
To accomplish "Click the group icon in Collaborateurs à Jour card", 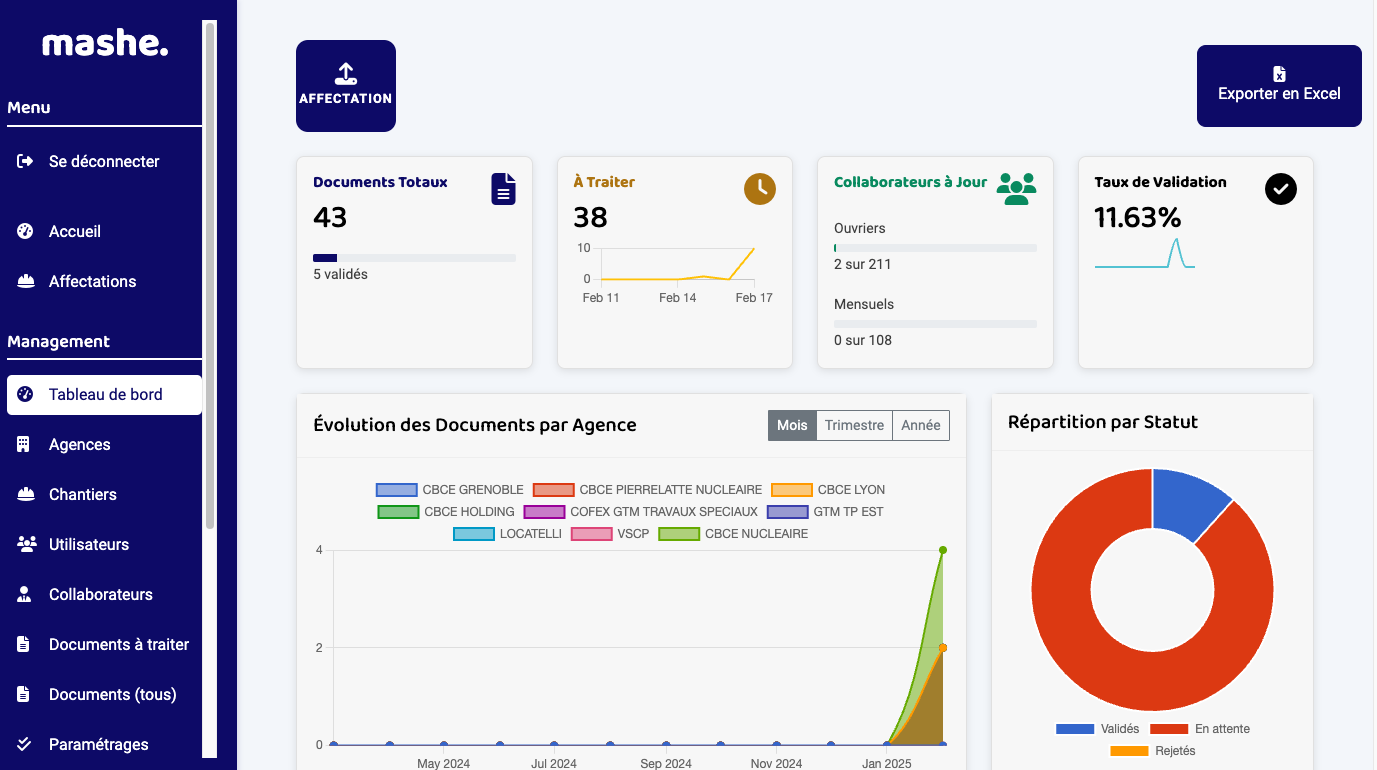I will tap(1016, 189).
